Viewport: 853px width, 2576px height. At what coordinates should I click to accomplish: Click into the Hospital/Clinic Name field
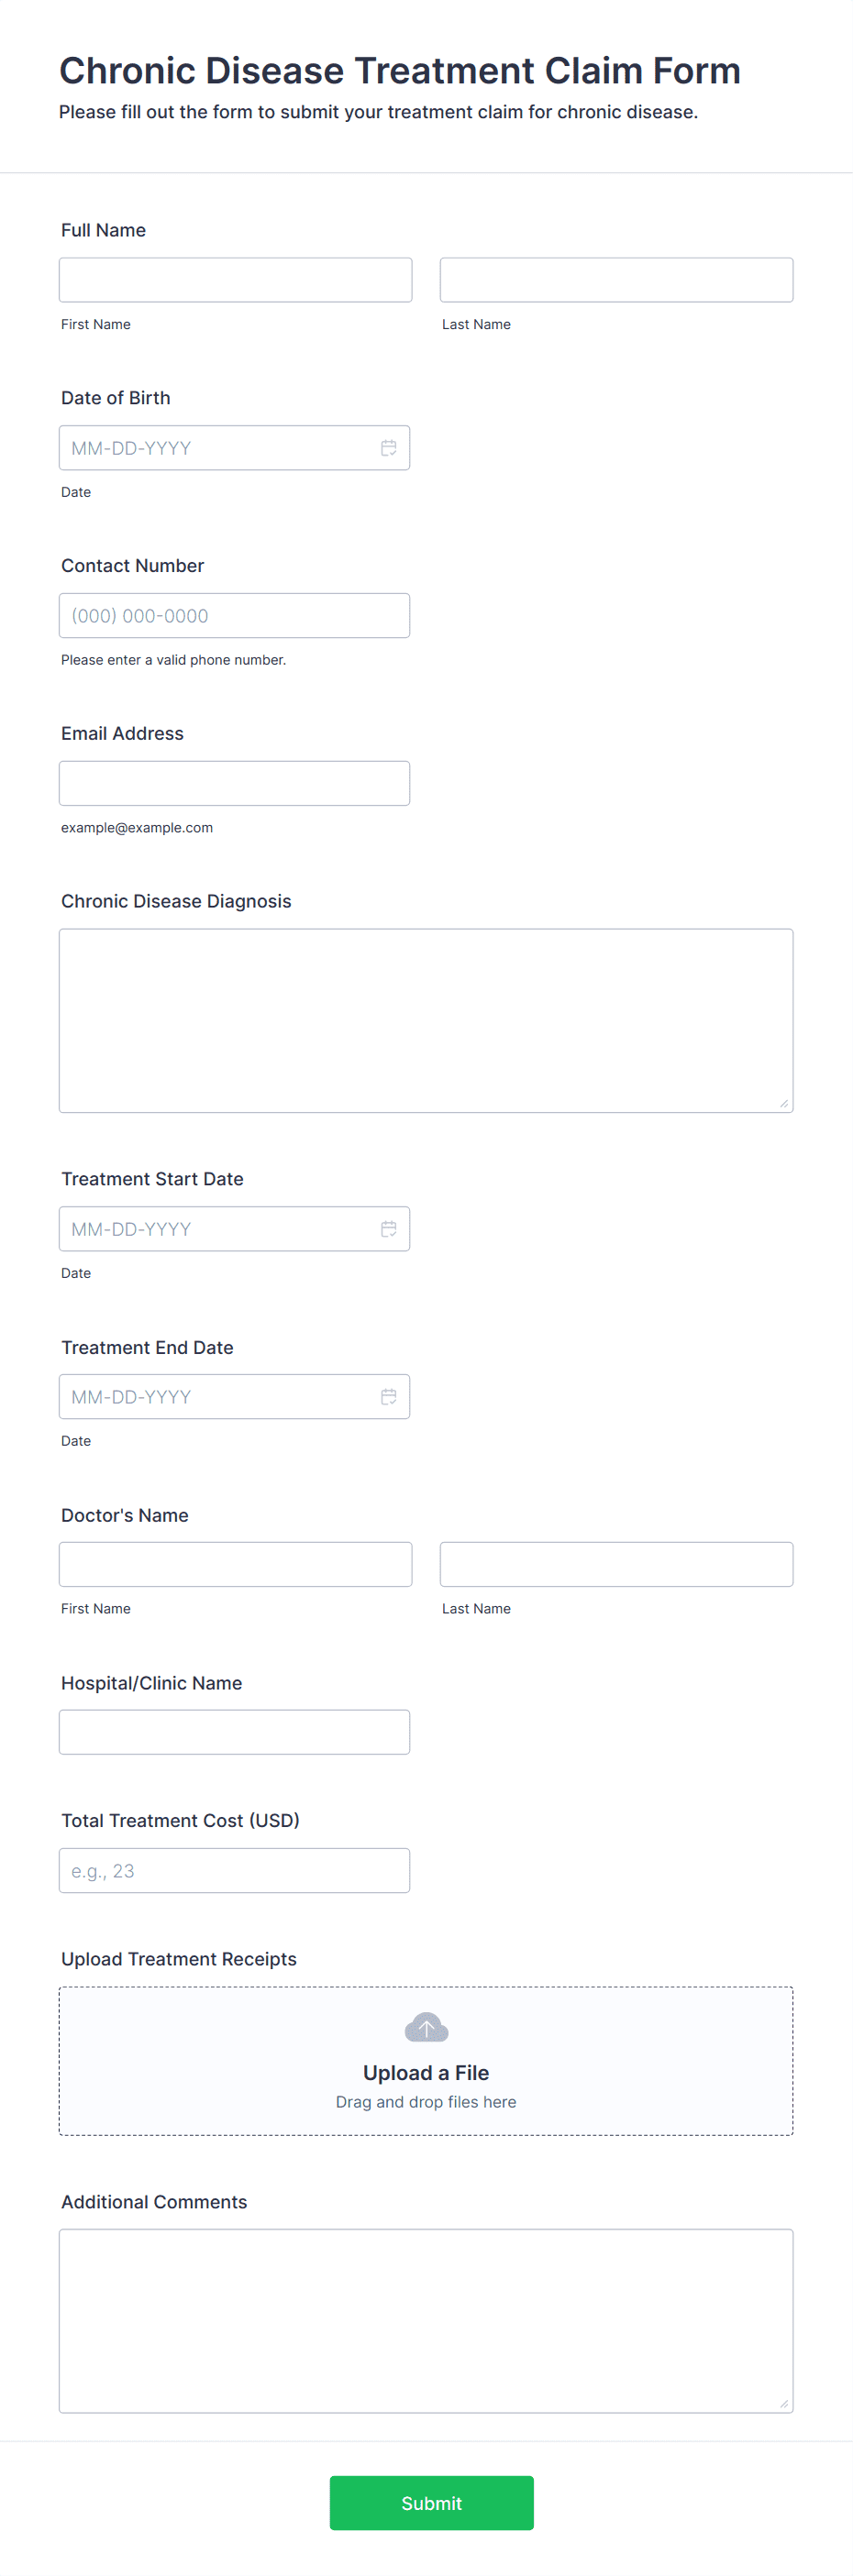tap(235, 1733)
